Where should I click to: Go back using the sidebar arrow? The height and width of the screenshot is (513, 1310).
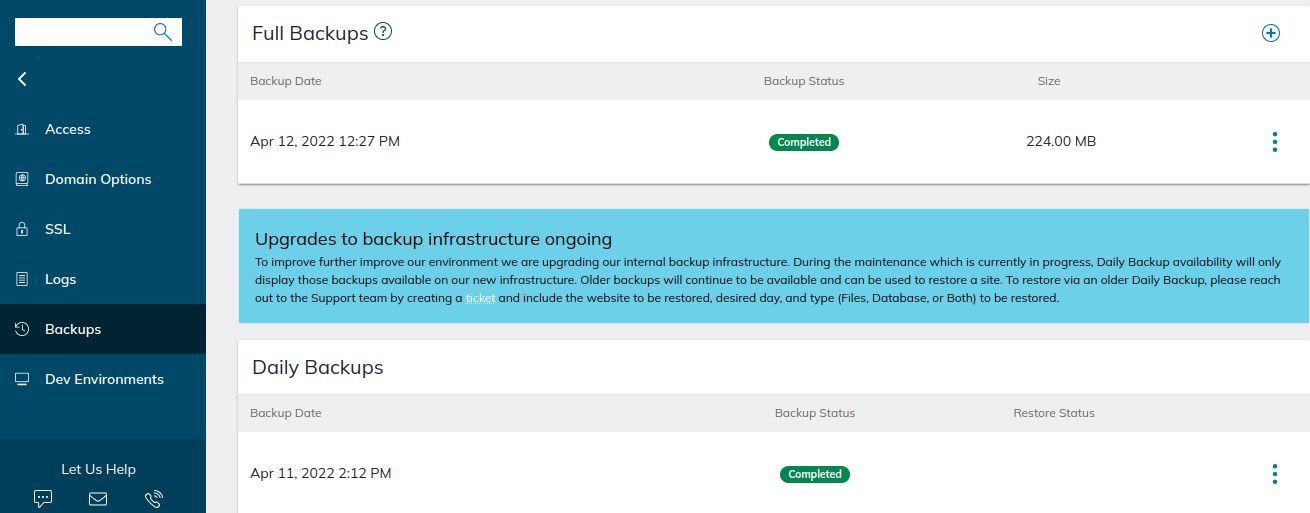(22, 79)
